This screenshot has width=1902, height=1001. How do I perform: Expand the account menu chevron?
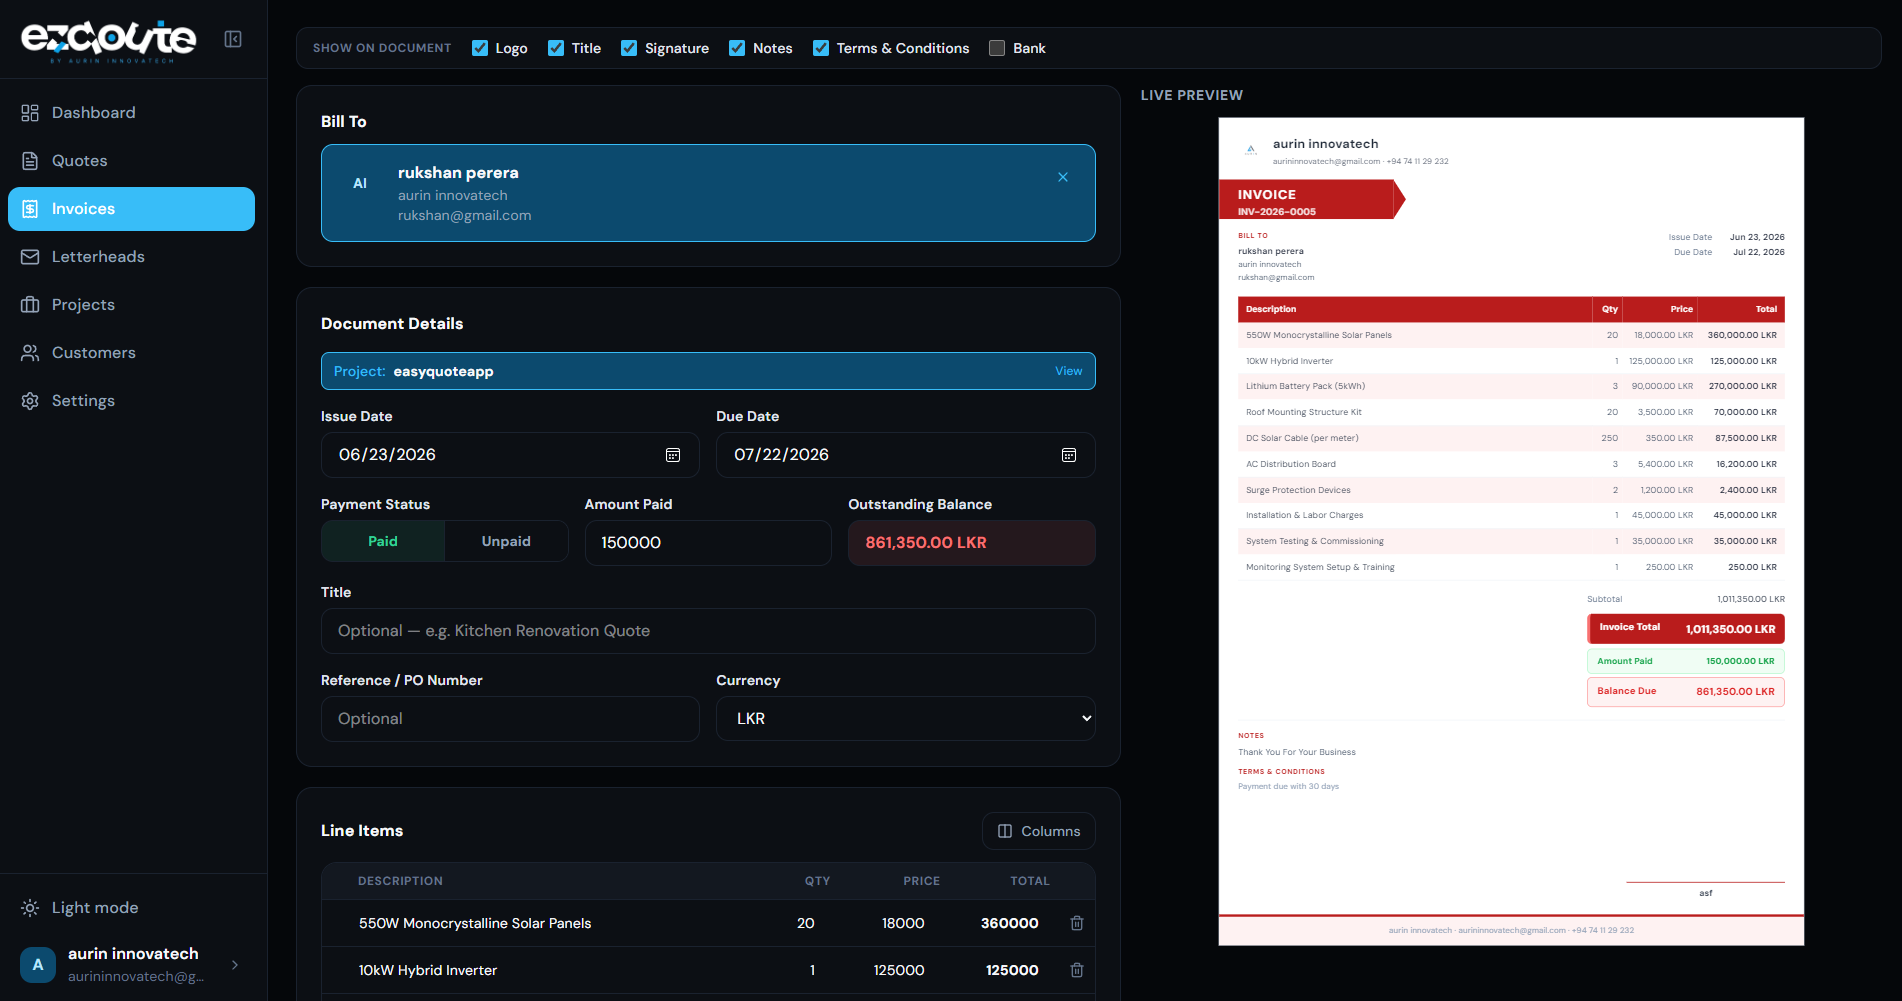pos(235,965)
